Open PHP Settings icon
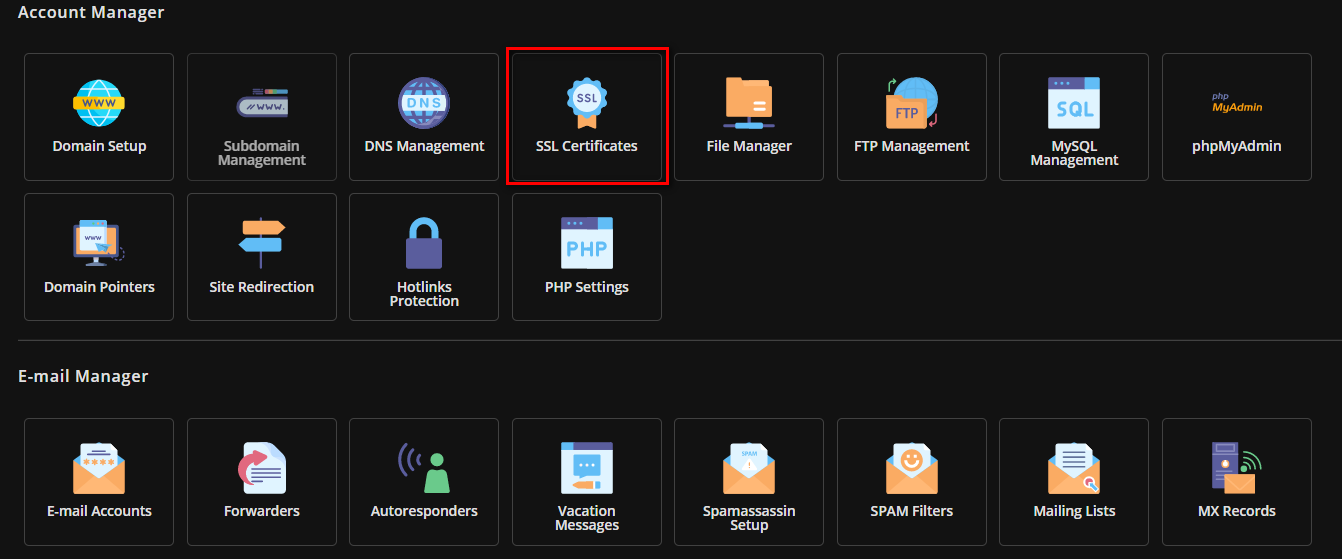1342x559 pixels. (x=587, y=243)
